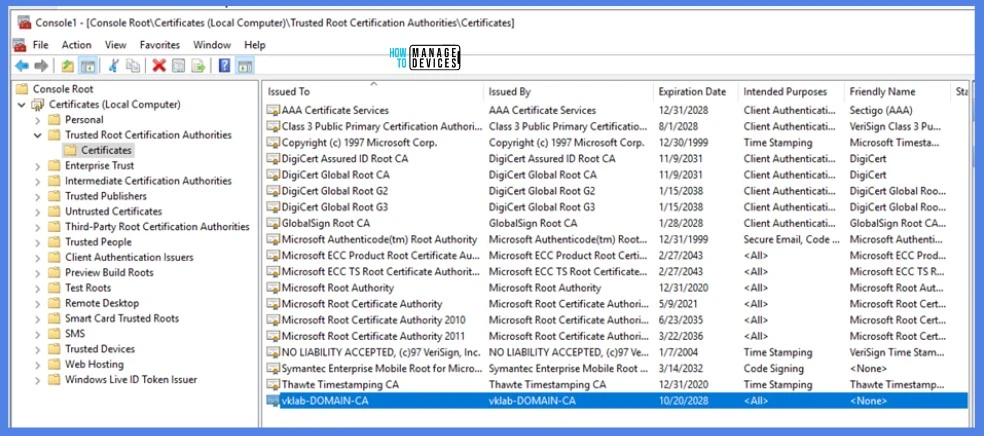
Task: Click the Back arrow toolbar icon
Action: point(22,65)
